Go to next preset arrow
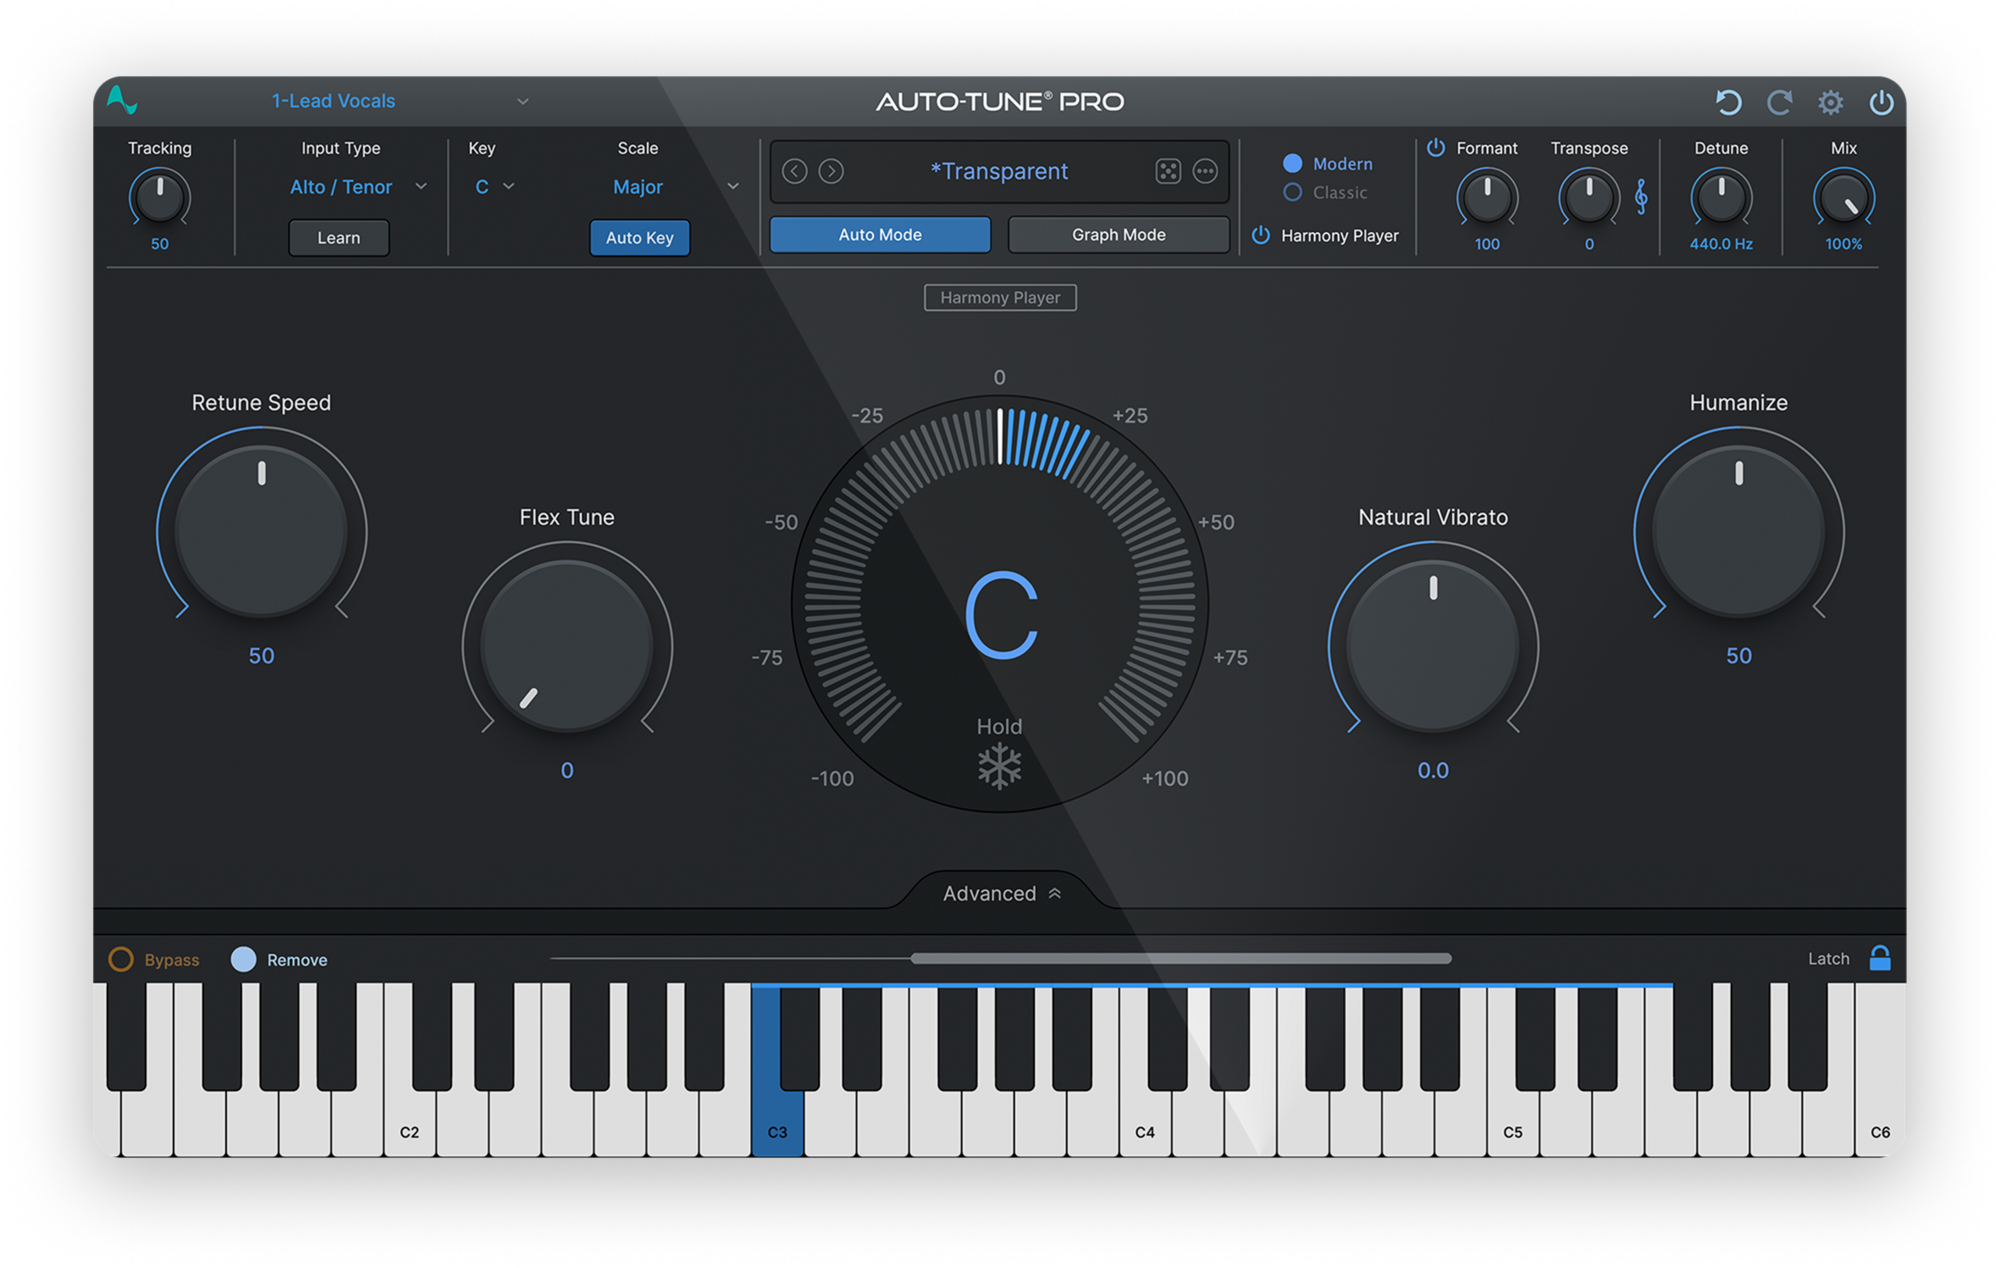This screenshot has height=1268, width=2000. (831, 171)
